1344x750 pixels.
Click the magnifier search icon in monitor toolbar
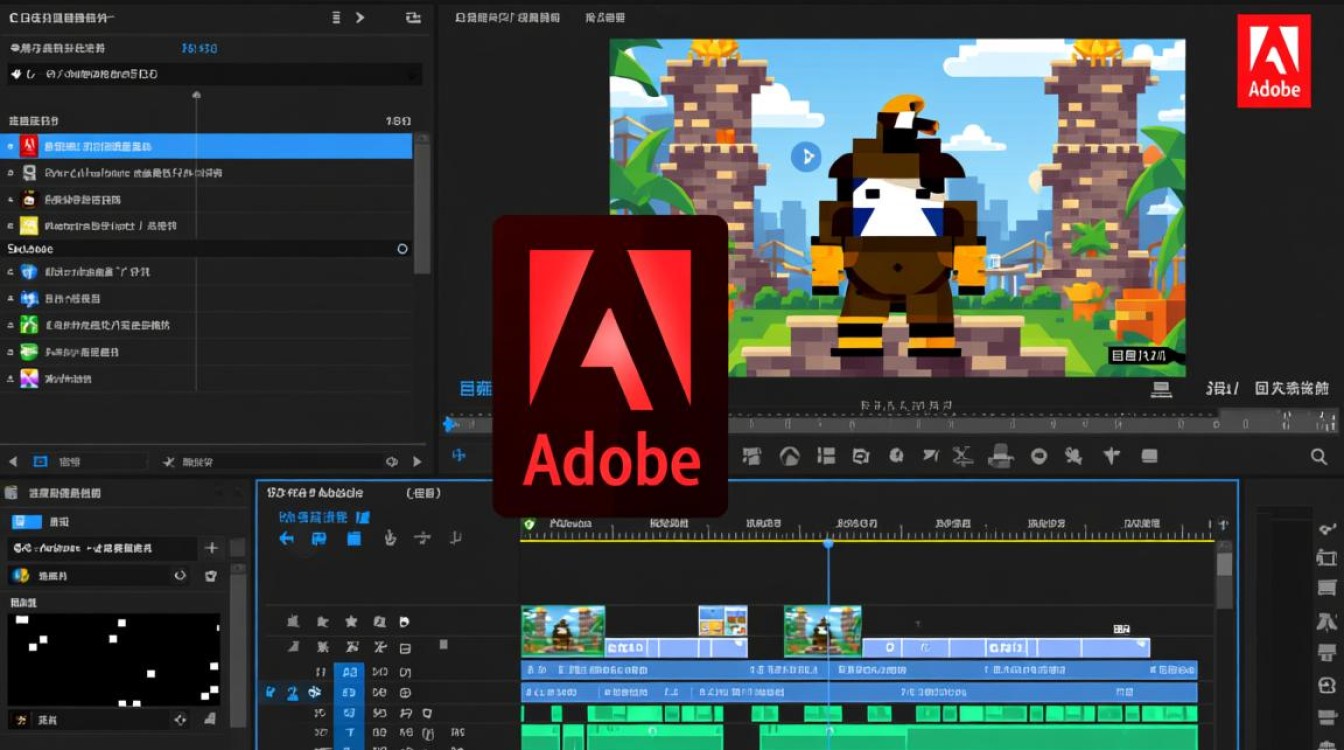(x=1319, y=457)
